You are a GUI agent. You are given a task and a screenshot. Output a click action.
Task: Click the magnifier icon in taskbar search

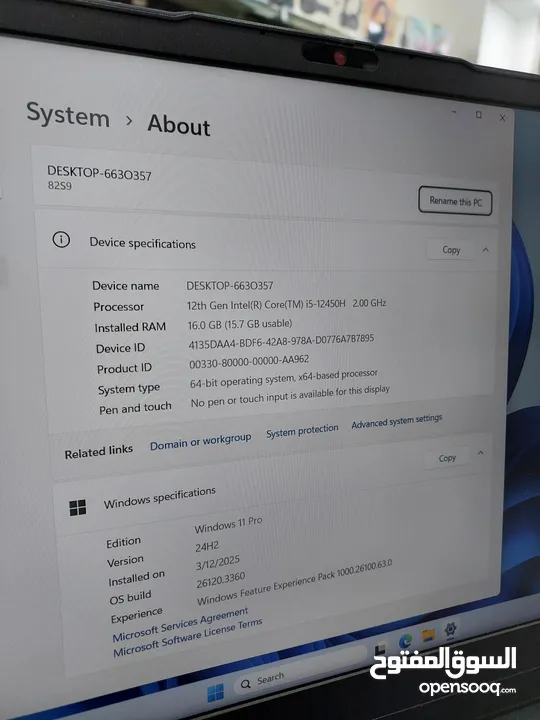[246, 684]
